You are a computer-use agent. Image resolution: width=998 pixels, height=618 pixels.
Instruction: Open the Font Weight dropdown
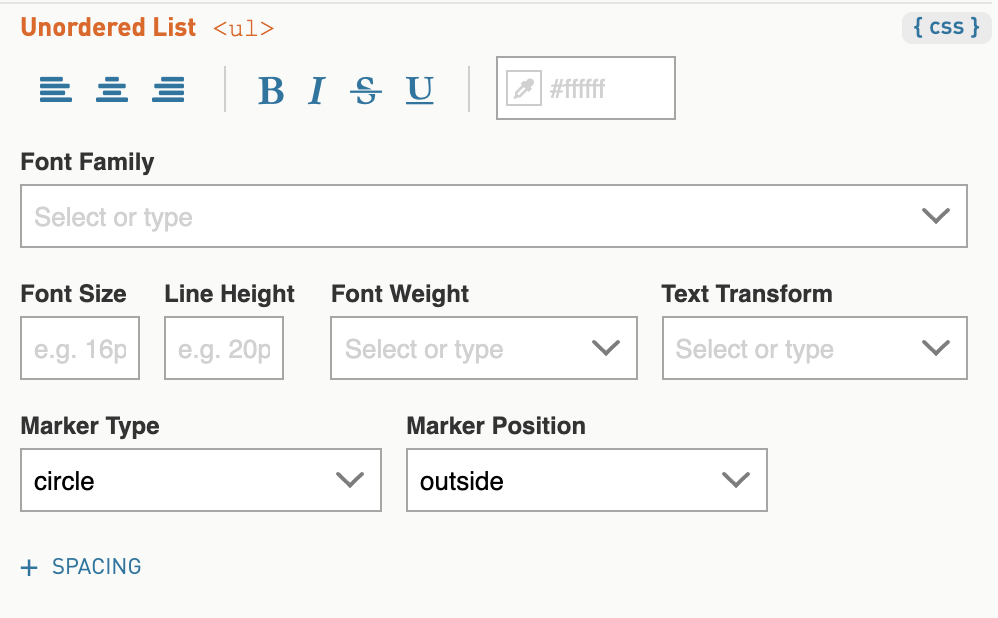[x=484, y=348]
